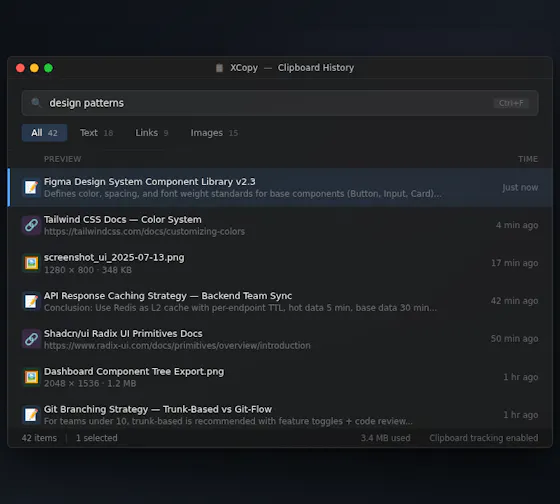Image resolution: width=560 pixels, height=504 pixels.
Task: Click the Figma entry description preview text
Action: pyautogui.click(x=243, y=194)
